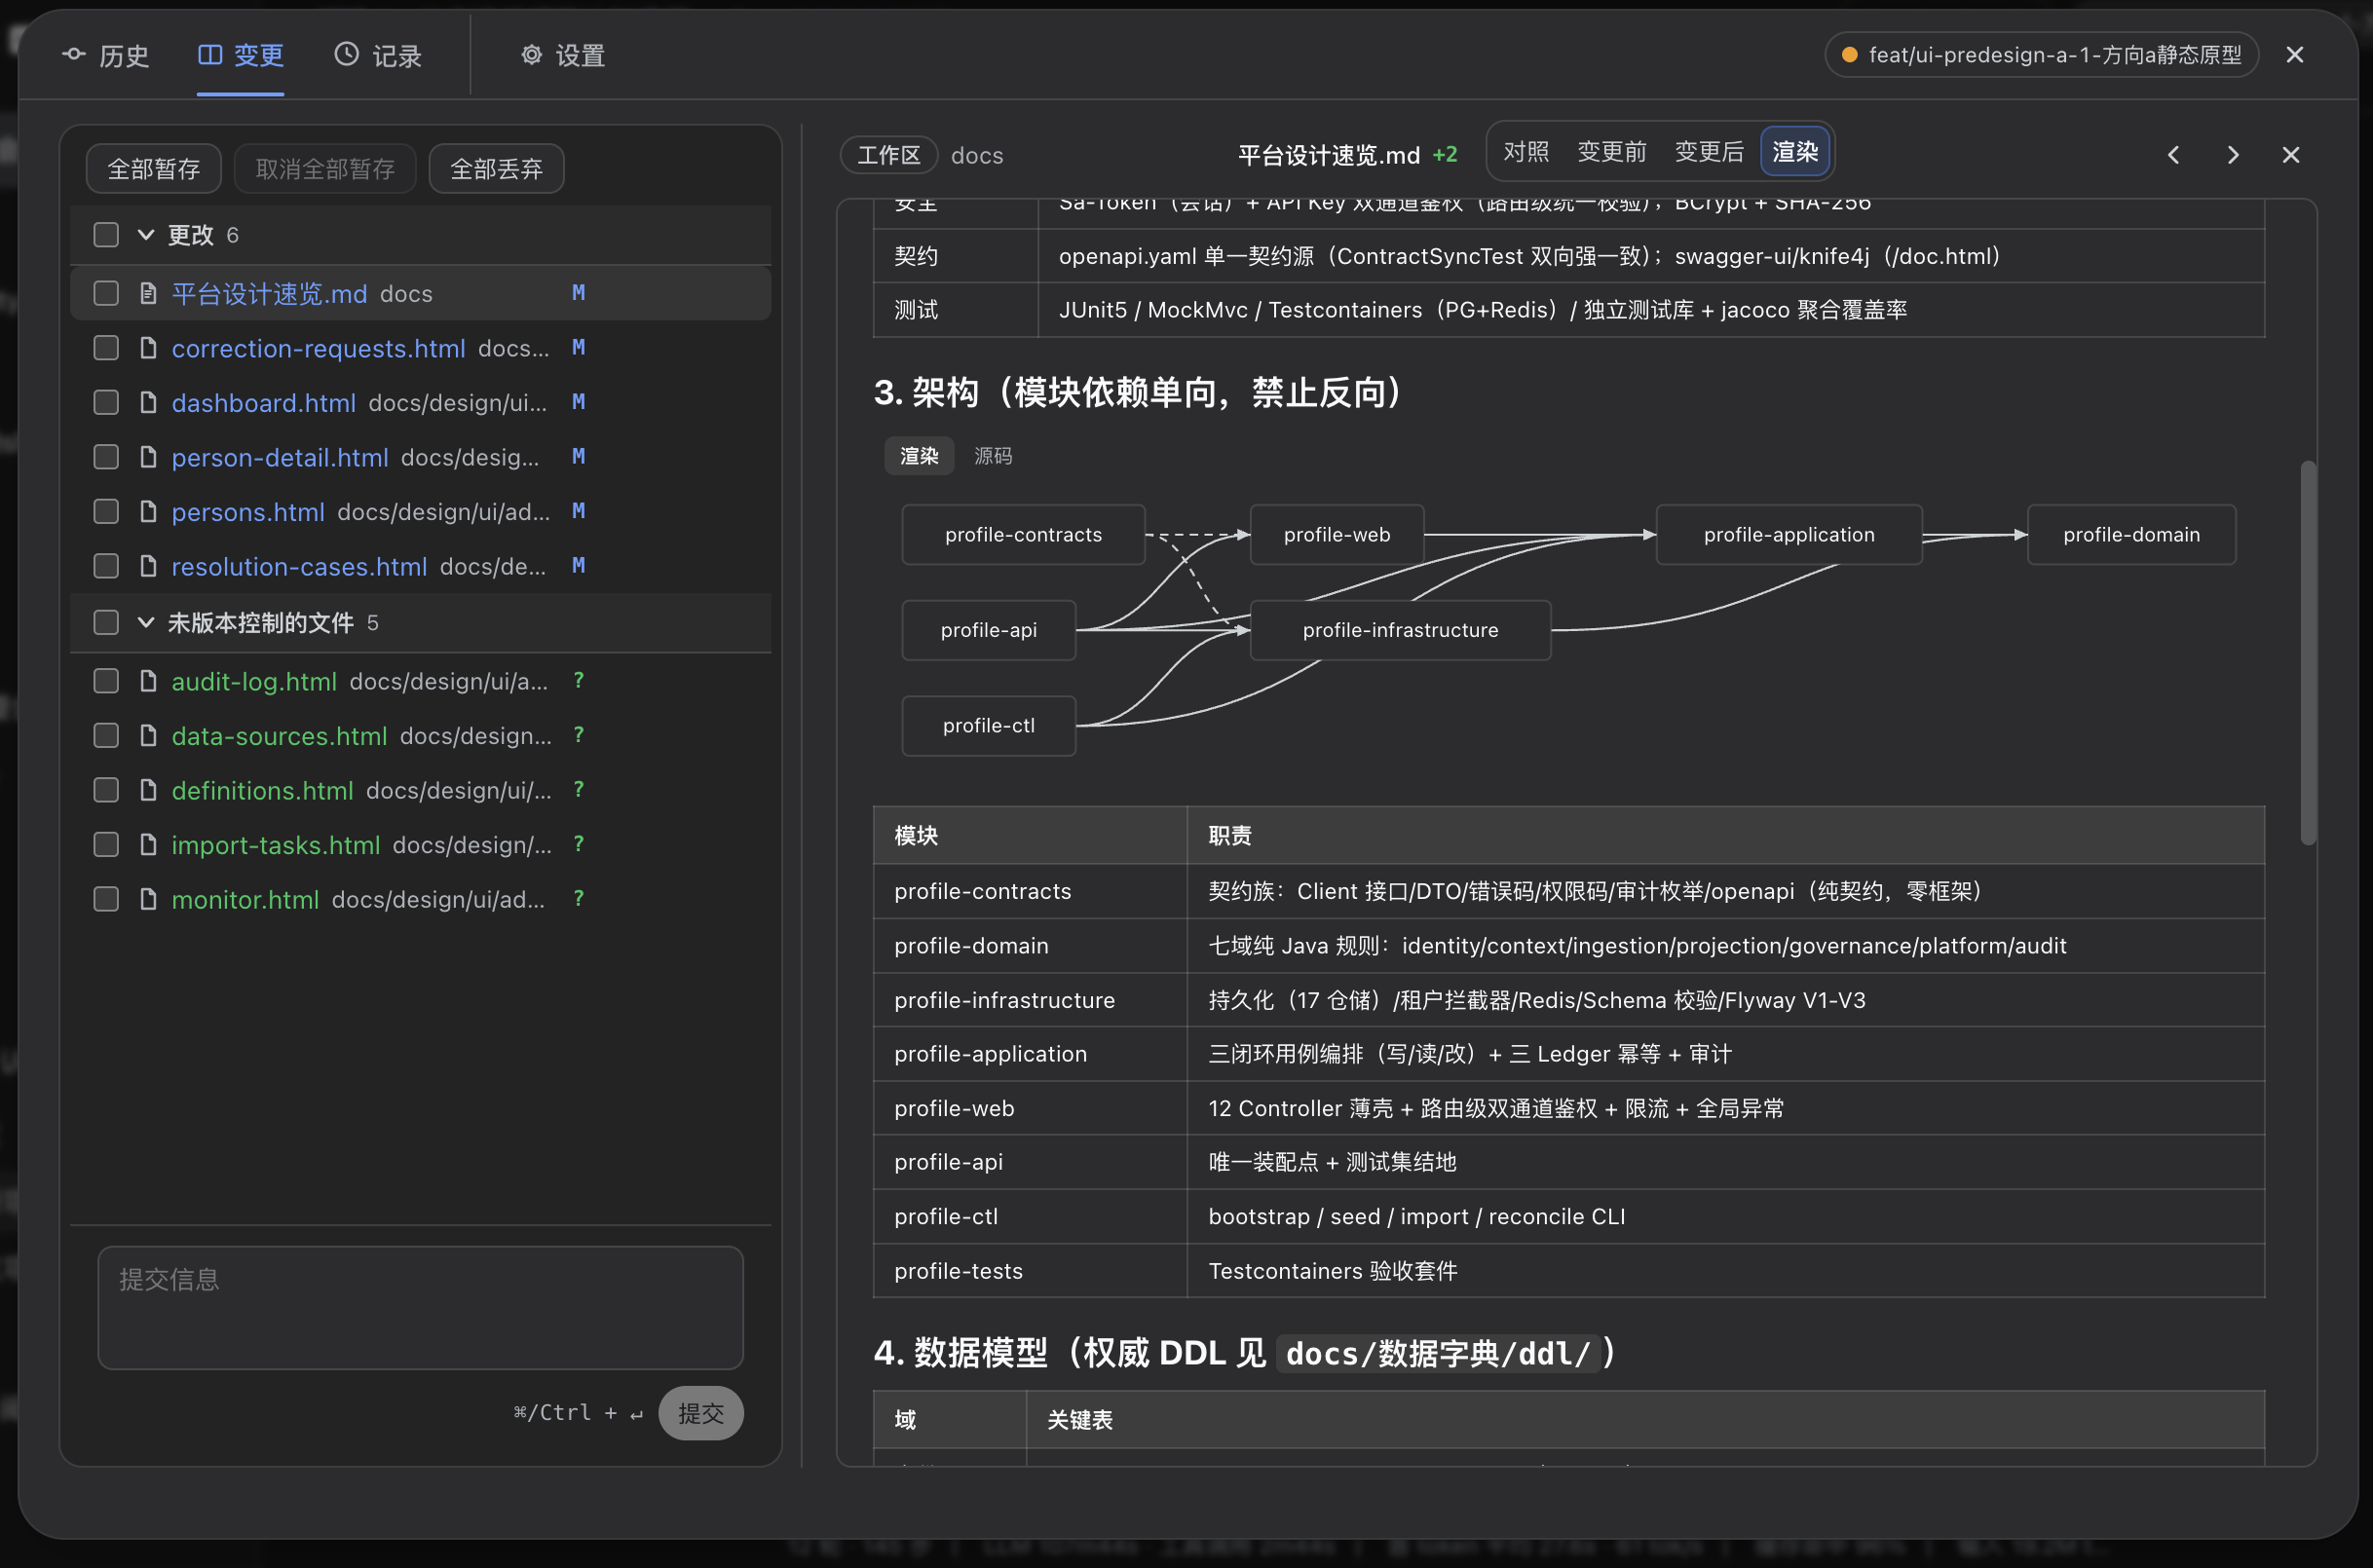This screenshot has height=1568, width=2373.
Task: Click 全部暂存 stage all button
Action: (154, 168)
